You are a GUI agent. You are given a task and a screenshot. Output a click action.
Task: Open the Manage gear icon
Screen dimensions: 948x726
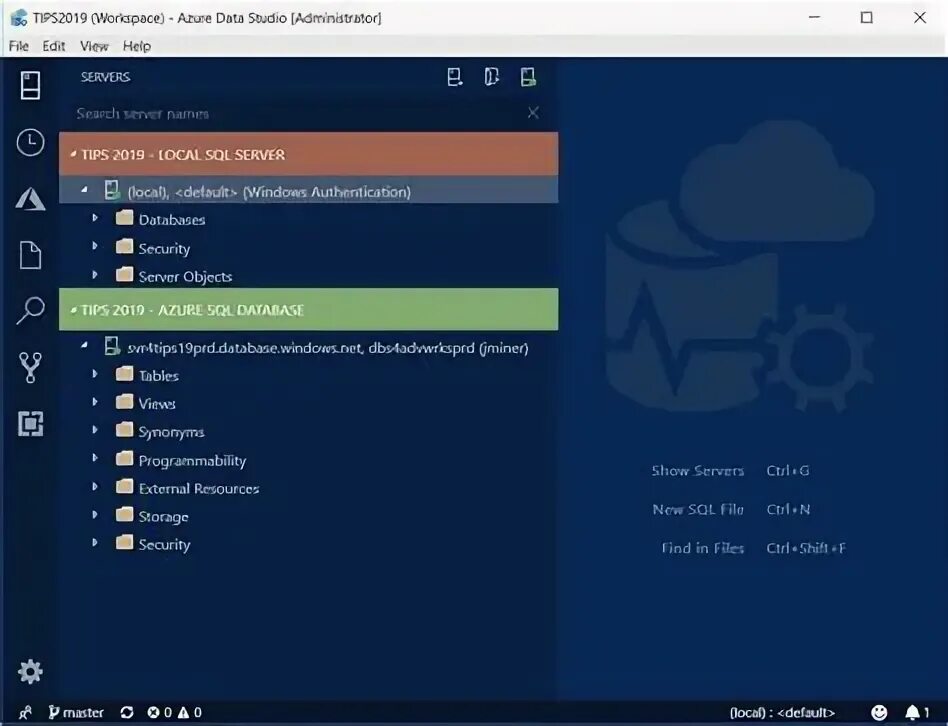tap(30, 671)
